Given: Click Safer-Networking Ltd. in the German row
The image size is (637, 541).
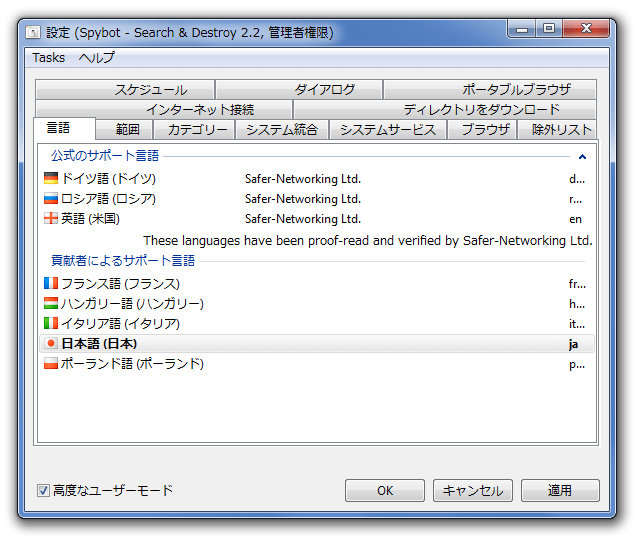Looking at the screenshot, I should click(x=303, y=179).
